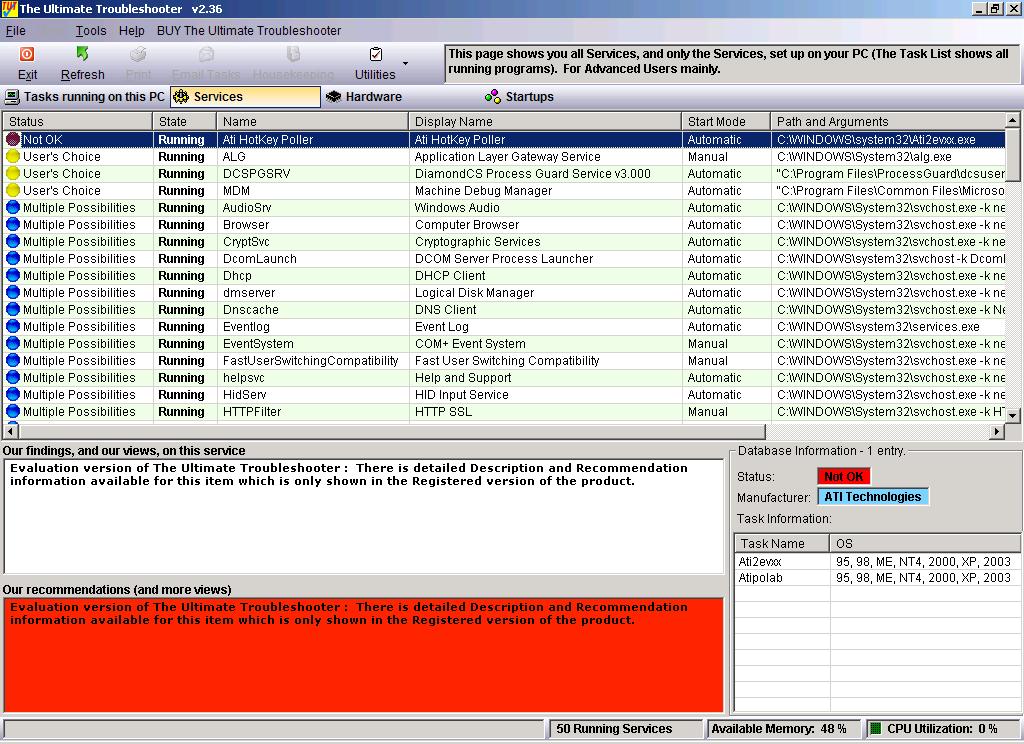Click the blue status icon for Dhcp row
1024x744 pixels.
pyautogui.click(x=13, y=275)
